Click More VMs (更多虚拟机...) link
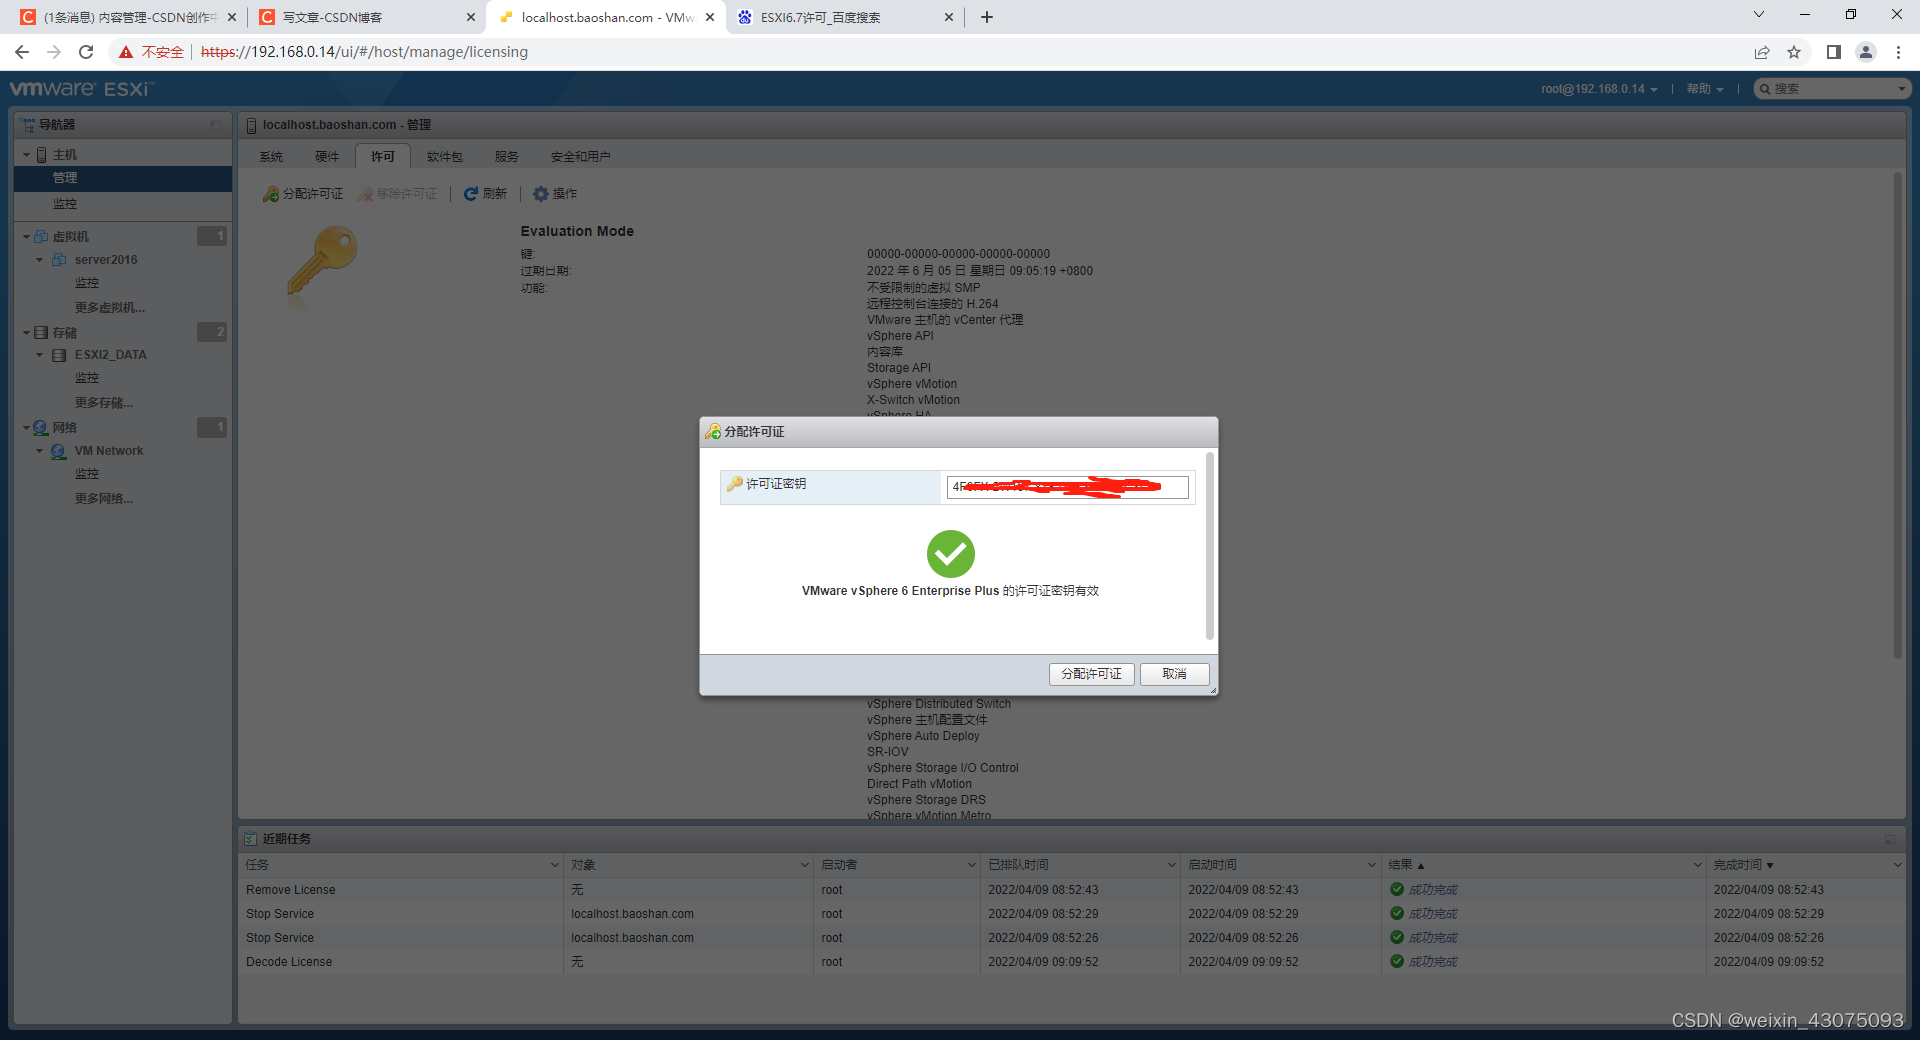Image resolution: width=1920 pixels, height=1040 pixels. pyautogui.click(x=110, y=308)
